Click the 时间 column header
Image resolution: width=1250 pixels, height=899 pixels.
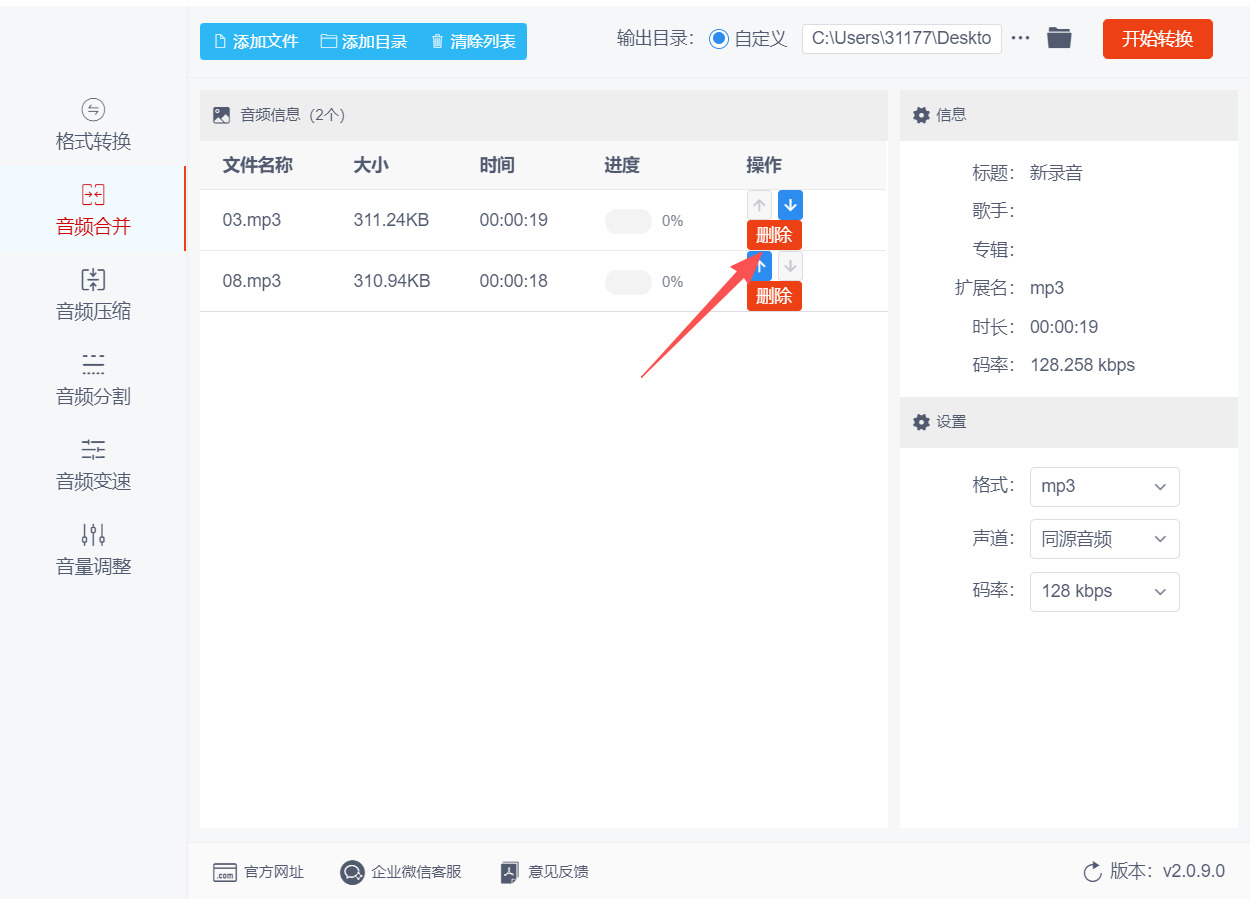(497, 165)
